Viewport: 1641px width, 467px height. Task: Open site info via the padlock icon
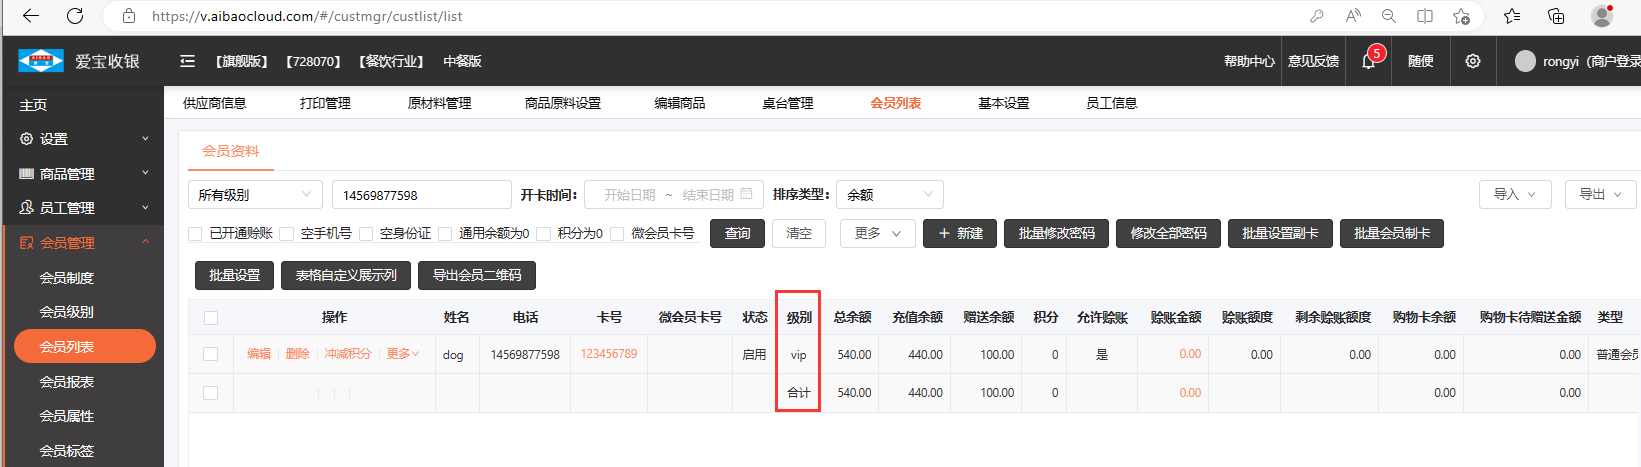point(128,16)
